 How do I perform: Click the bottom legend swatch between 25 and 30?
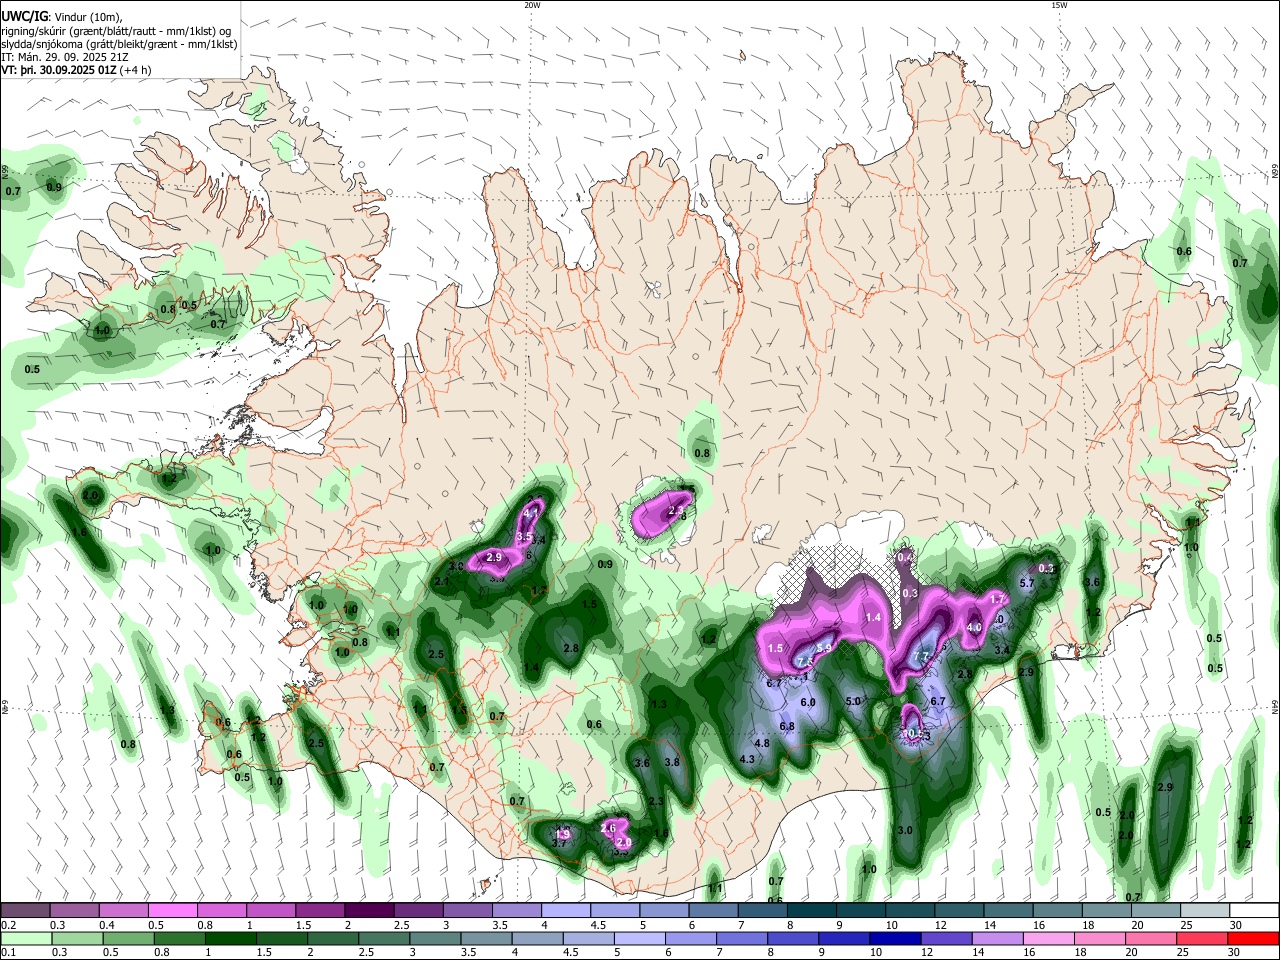(1203, 938)
